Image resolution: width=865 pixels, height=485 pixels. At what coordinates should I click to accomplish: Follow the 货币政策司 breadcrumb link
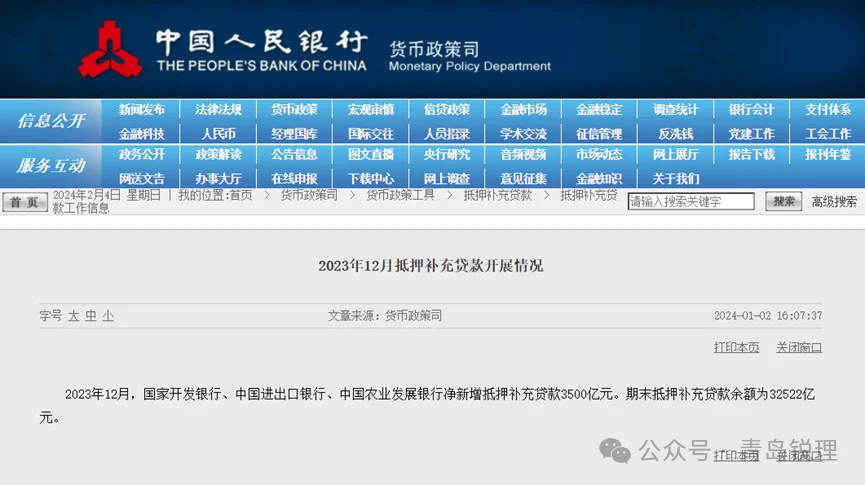[309, 195]
